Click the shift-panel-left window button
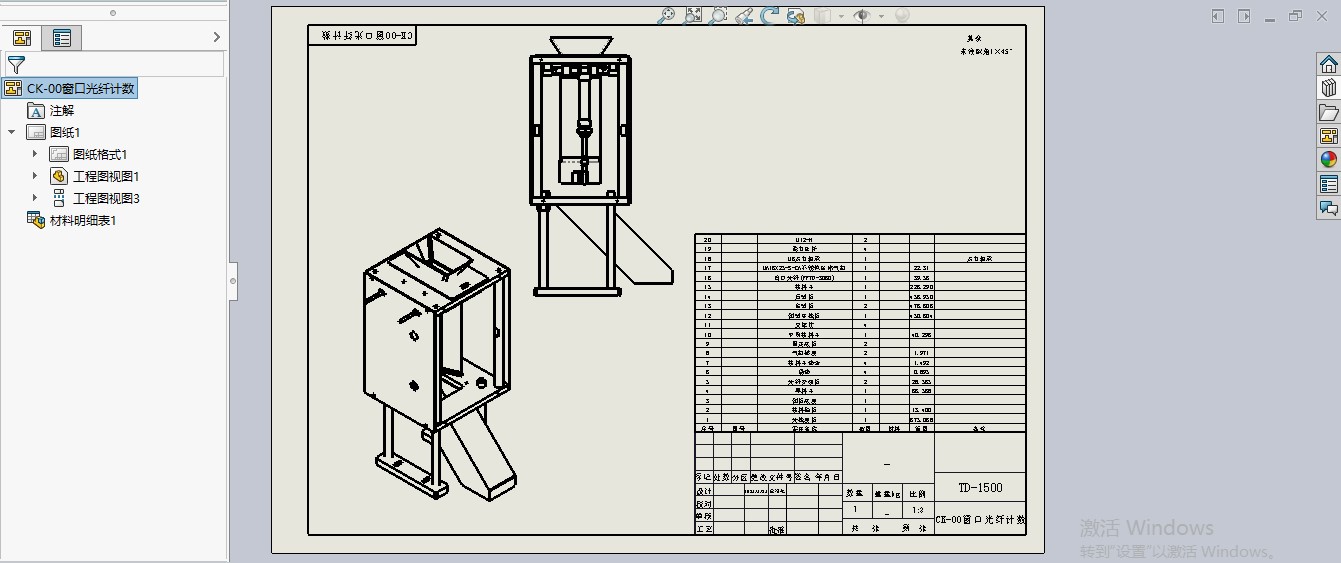 pos(1218,16)
